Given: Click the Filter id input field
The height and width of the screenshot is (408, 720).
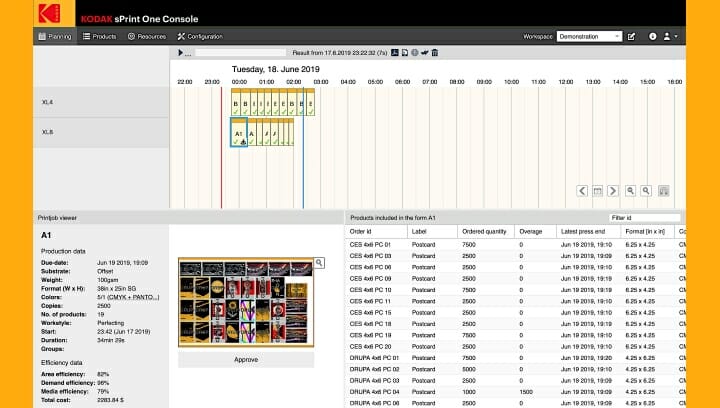Looking at the screenshot, I should 645,218.
